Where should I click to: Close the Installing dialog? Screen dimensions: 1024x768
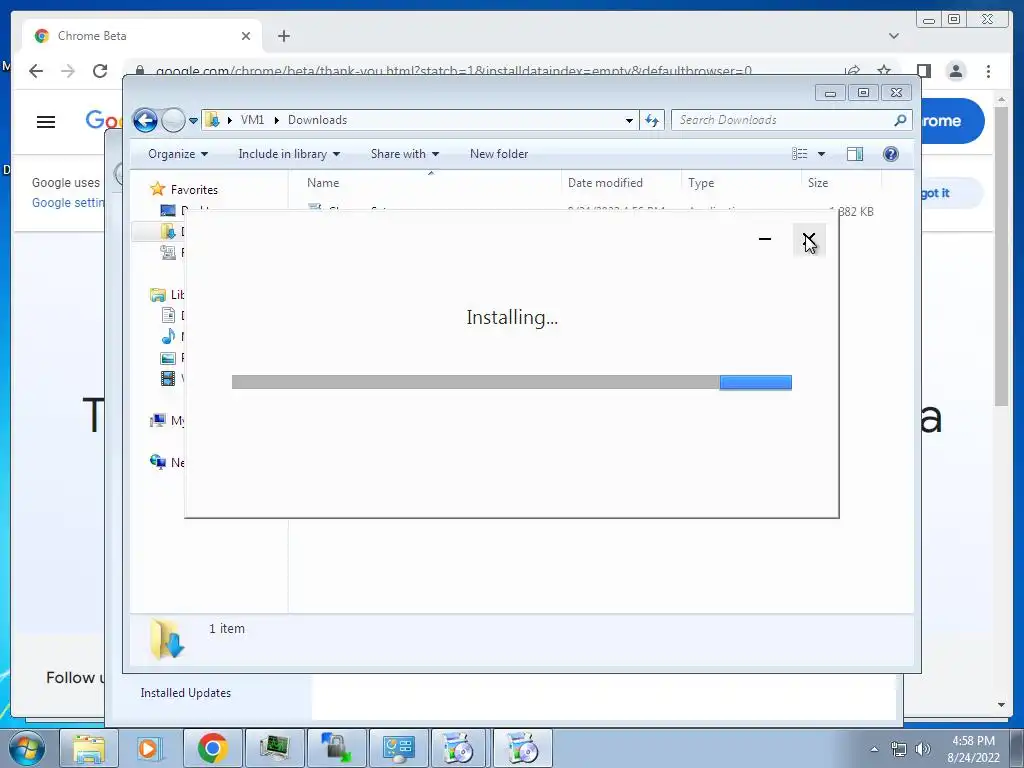[809, 240]
